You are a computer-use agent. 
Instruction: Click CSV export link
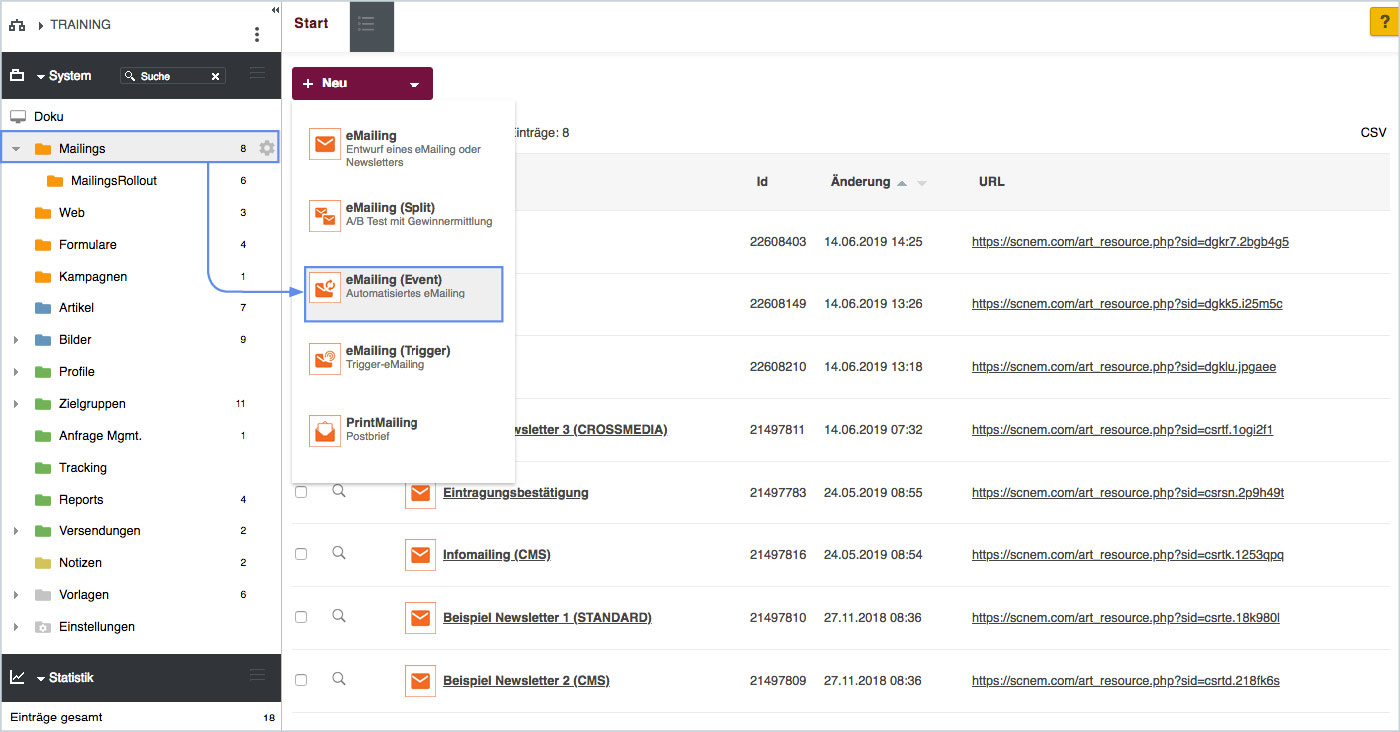point(1373,132)
